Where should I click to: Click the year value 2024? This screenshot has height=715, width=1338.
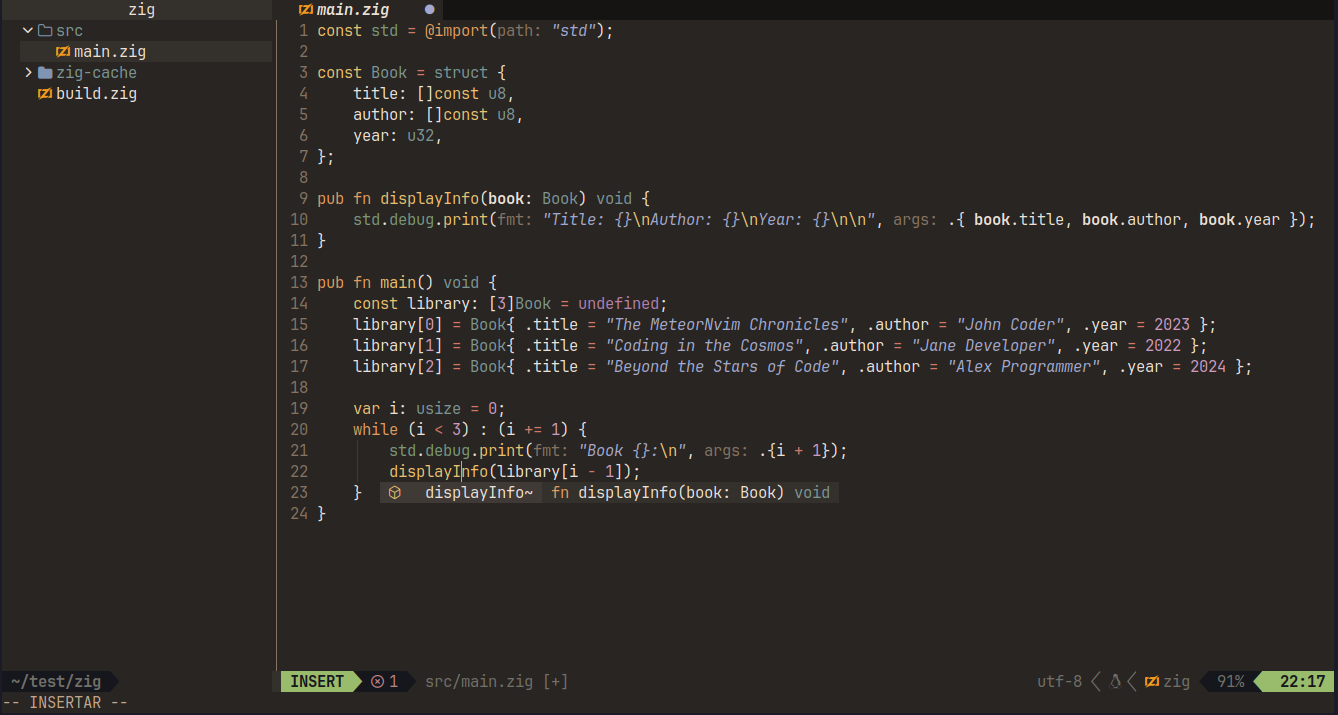click(x=1208, y=367)
